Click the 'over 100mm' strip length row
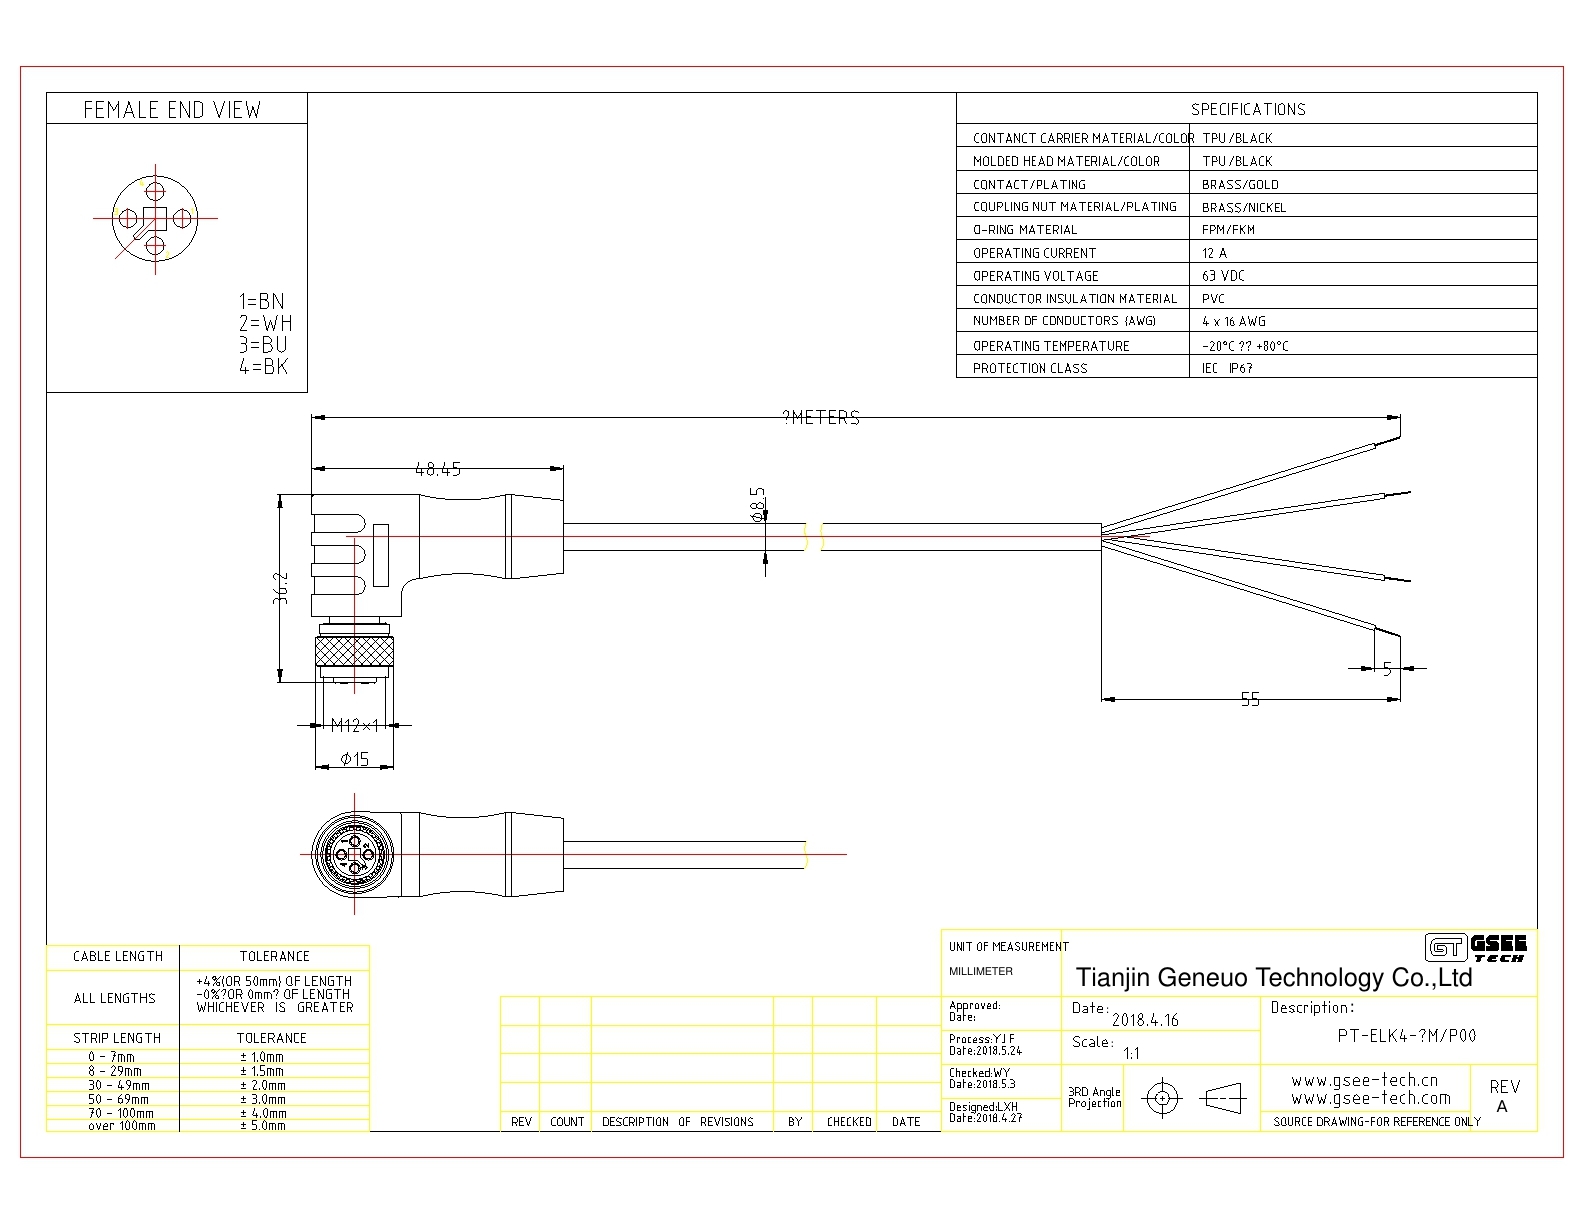The width and height of the screenshot is (1584, 1224). click(122, 1126)
